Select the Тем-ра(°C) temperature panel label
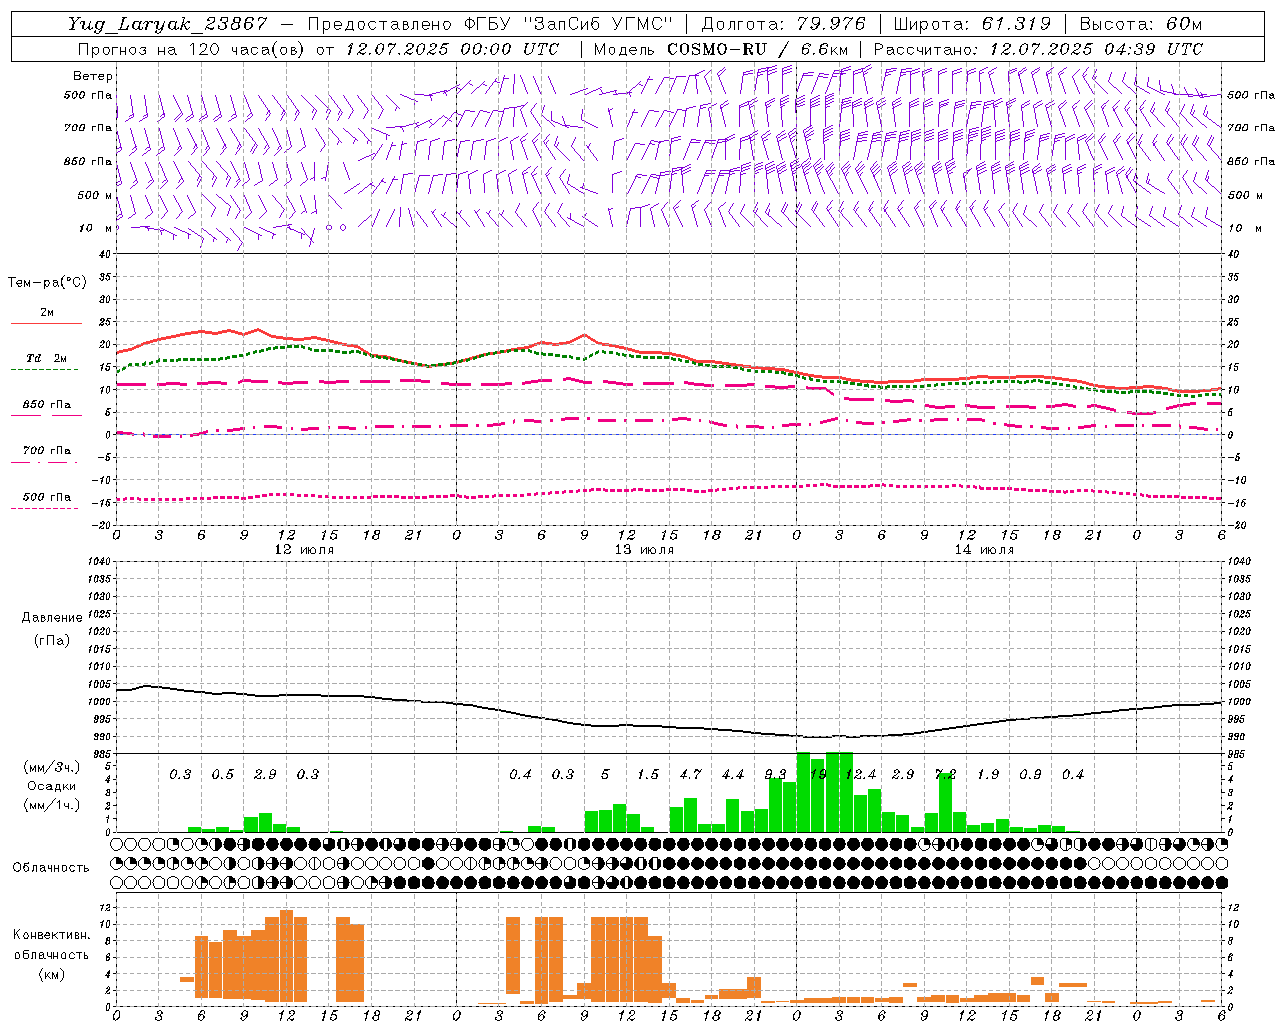Viewport: 1280px width, 1024px height. [47, 283]
